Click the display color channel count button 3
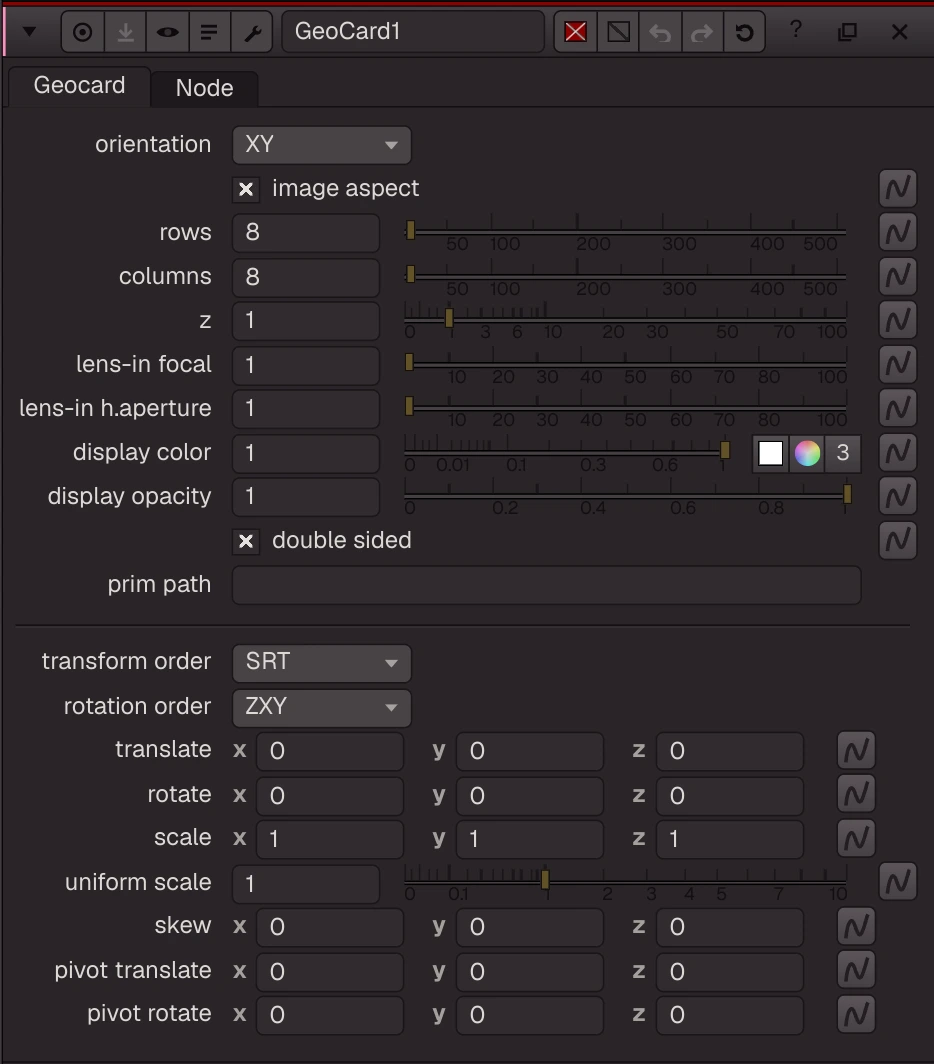 point(842,453)
